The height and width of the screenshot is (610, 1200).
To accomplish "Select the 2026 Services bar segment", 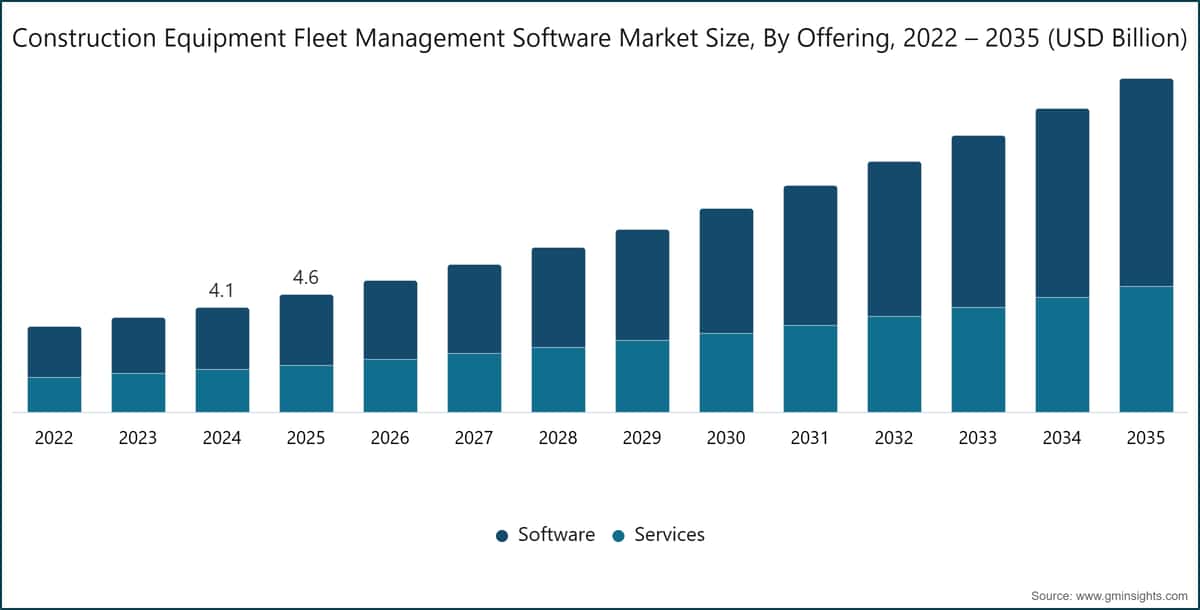I will 390,386.
